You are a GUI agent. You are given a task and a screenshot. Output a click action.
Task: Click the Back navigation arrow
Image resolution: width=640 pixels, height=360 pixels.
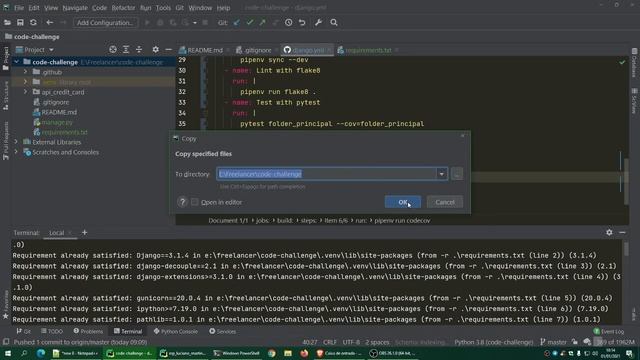point(49,22)
